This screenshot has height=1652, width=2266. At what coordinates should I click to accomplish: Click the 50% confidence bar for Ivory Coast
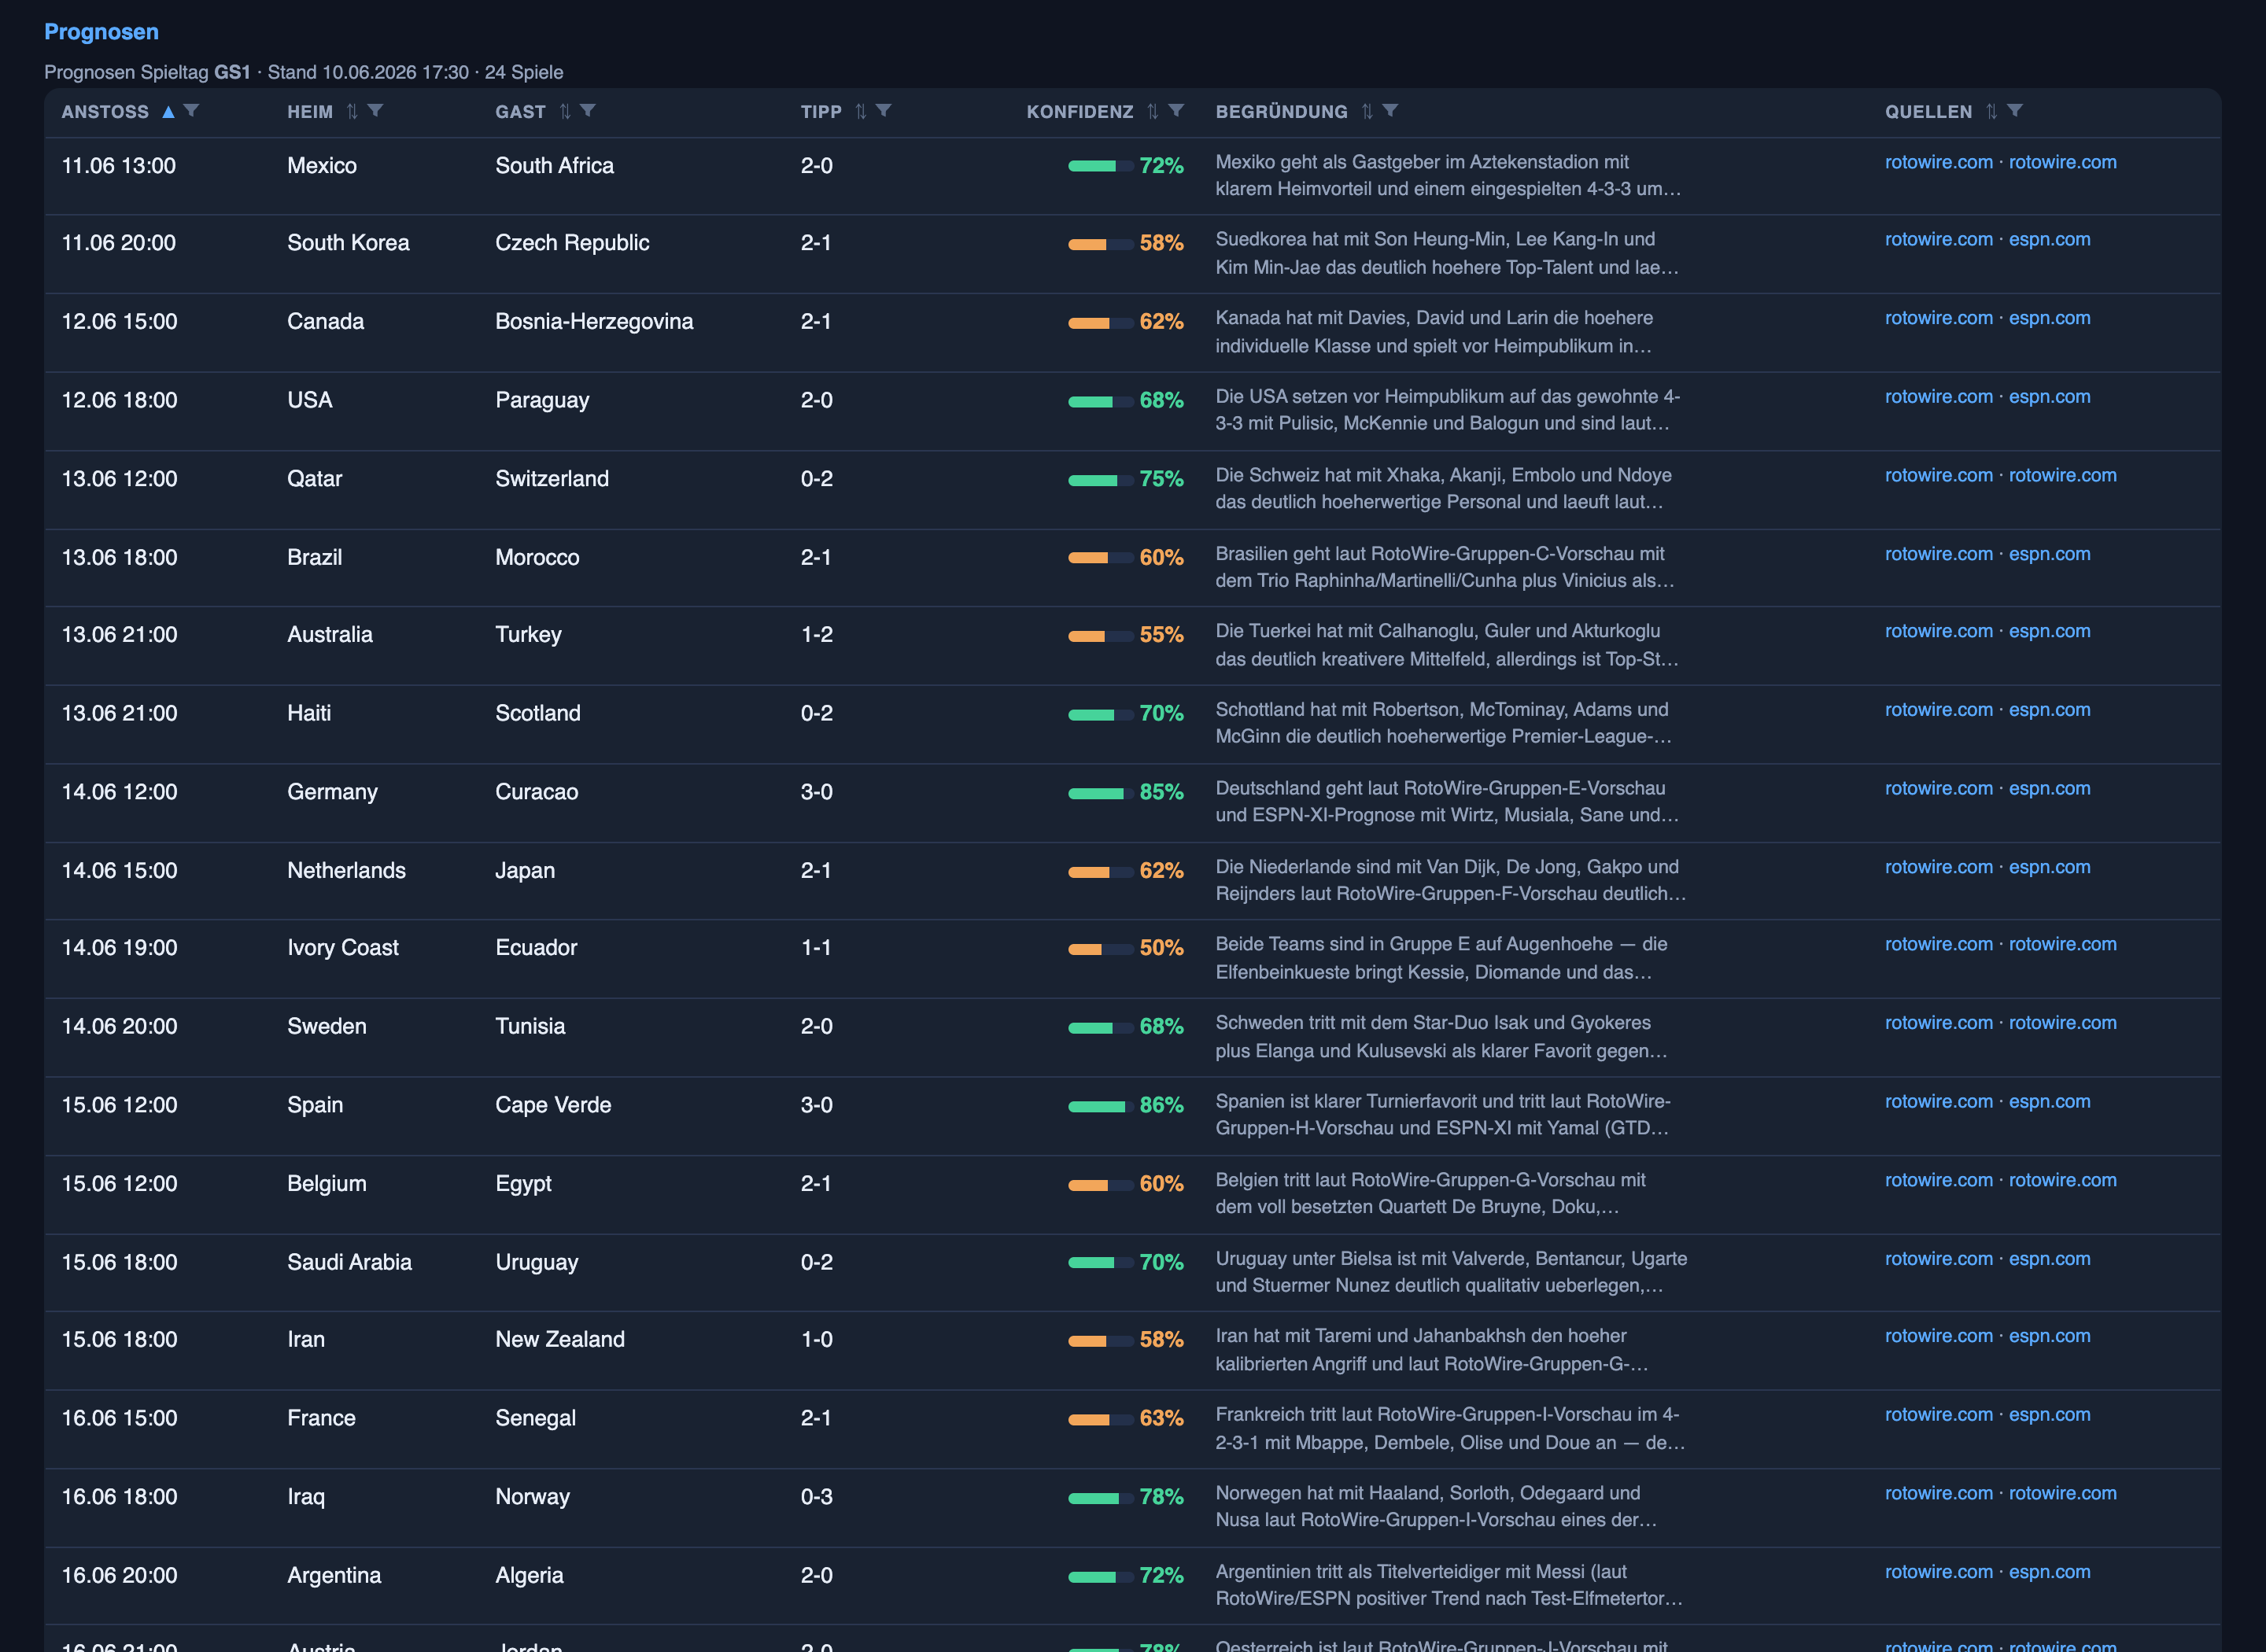pos(1100,949)
